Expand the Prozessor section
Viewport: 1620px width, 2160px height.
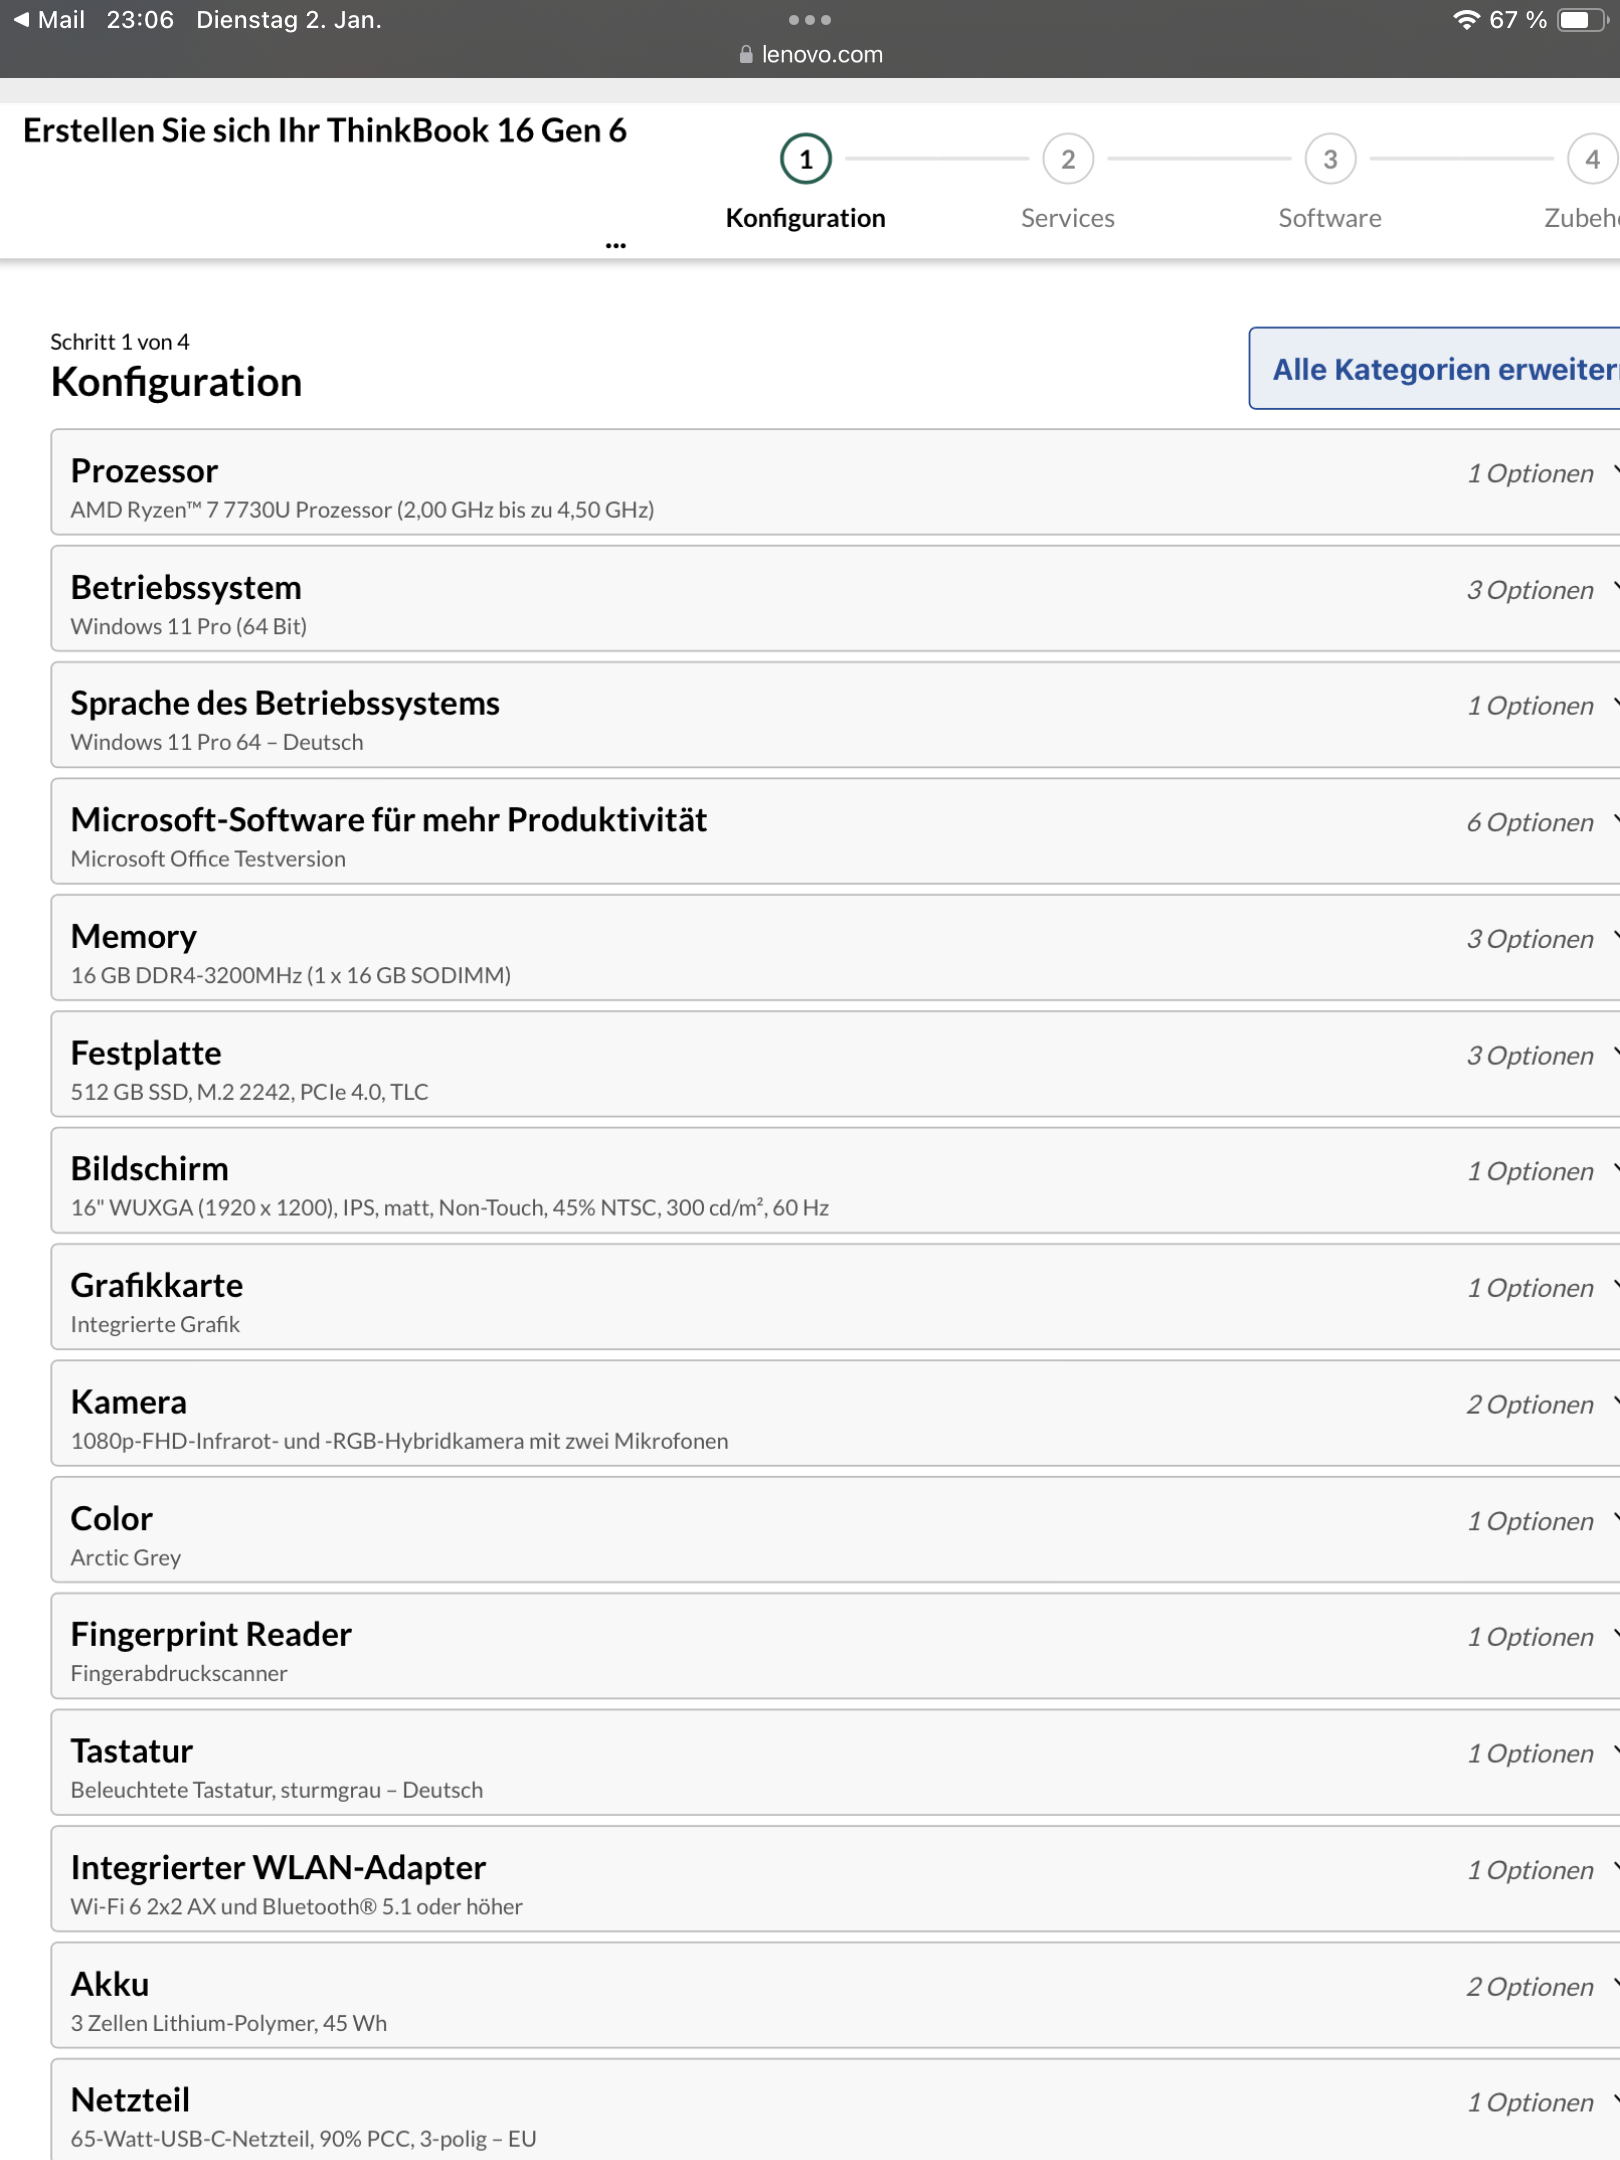click(835, 483)
